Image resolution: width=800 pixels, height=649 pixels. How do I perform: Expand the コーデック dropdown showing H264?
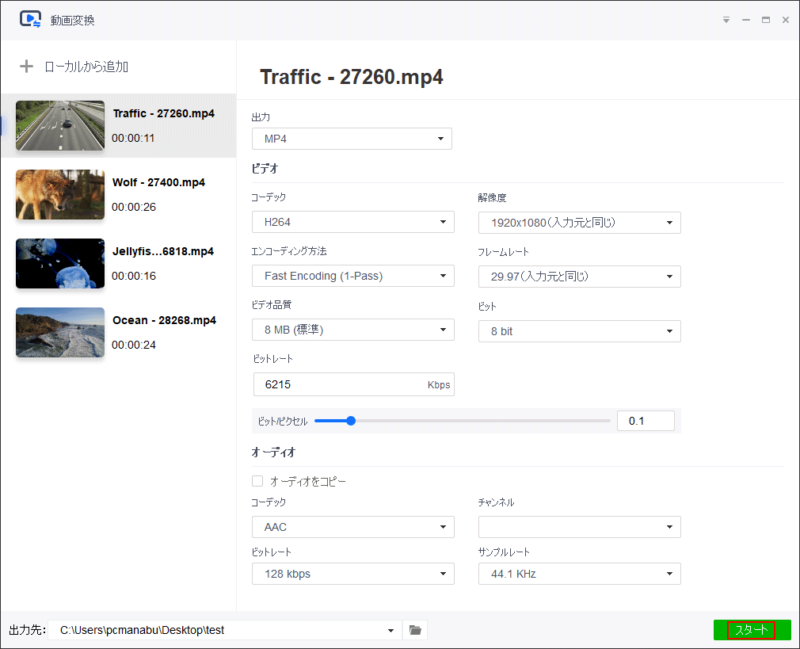click(351, 222)
